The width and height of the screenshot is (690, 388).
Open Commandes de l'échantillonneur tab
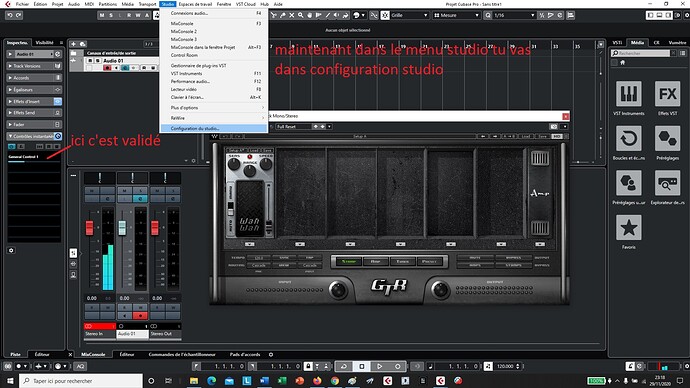(x=182, y=354)
